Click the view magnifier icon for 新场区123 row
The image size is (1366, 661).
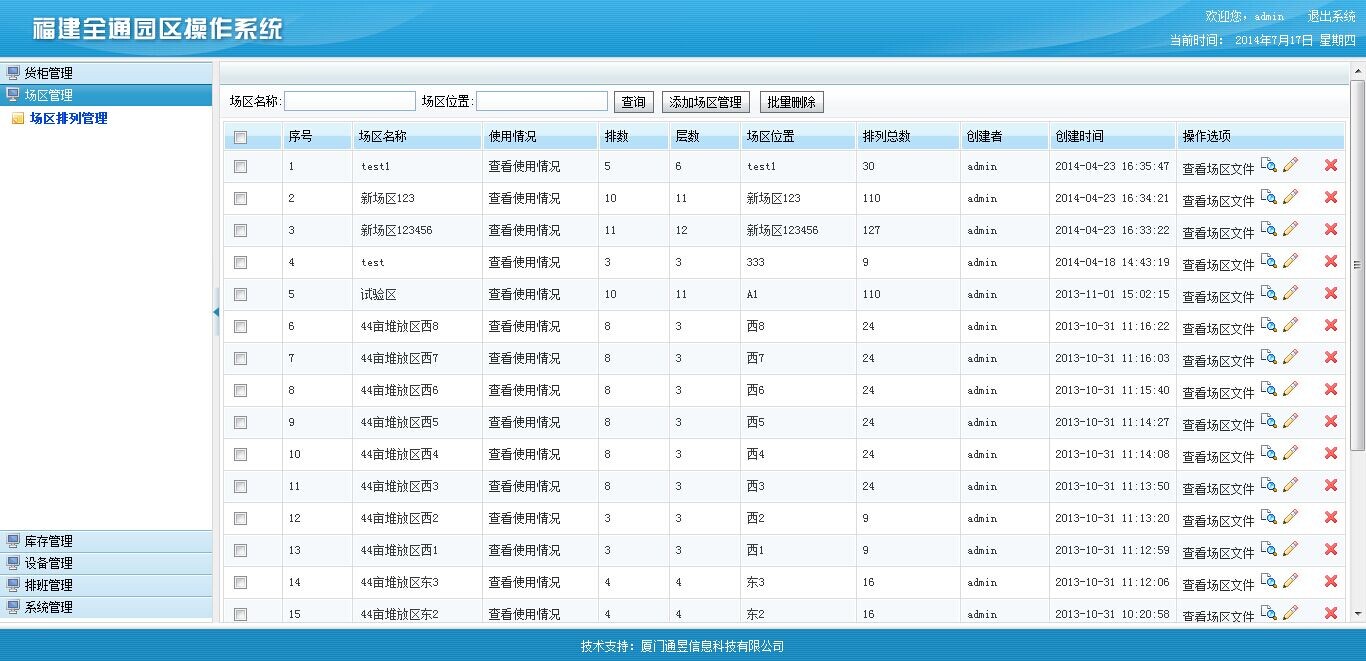point(1268,198)
